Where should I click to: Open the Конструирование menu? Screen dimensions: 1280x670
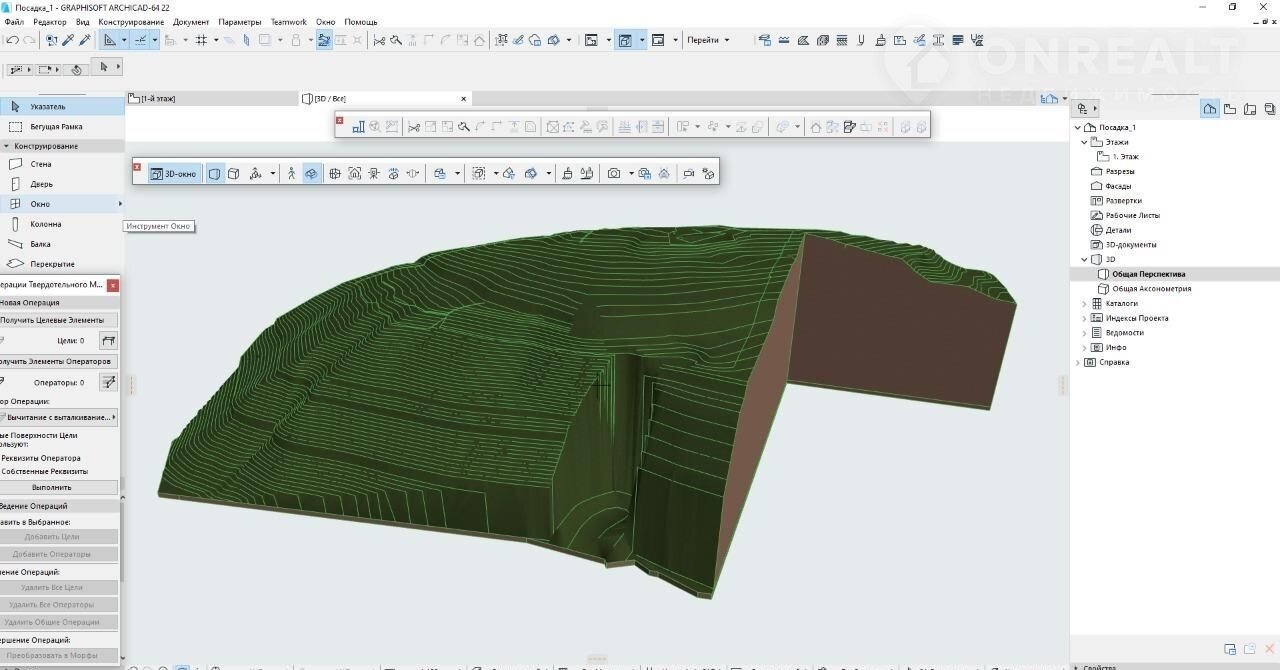131,22
